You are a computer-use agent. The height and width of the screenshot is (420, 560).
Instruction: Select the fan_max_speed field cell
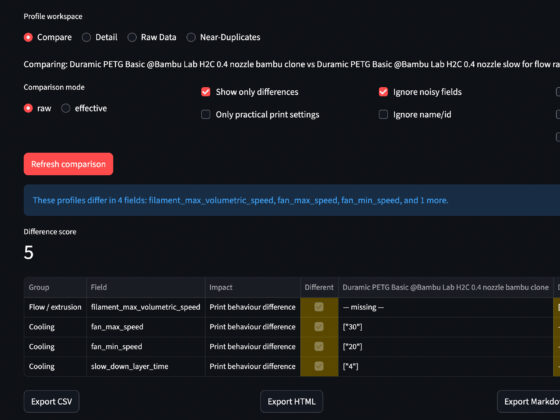coord(146,327)
